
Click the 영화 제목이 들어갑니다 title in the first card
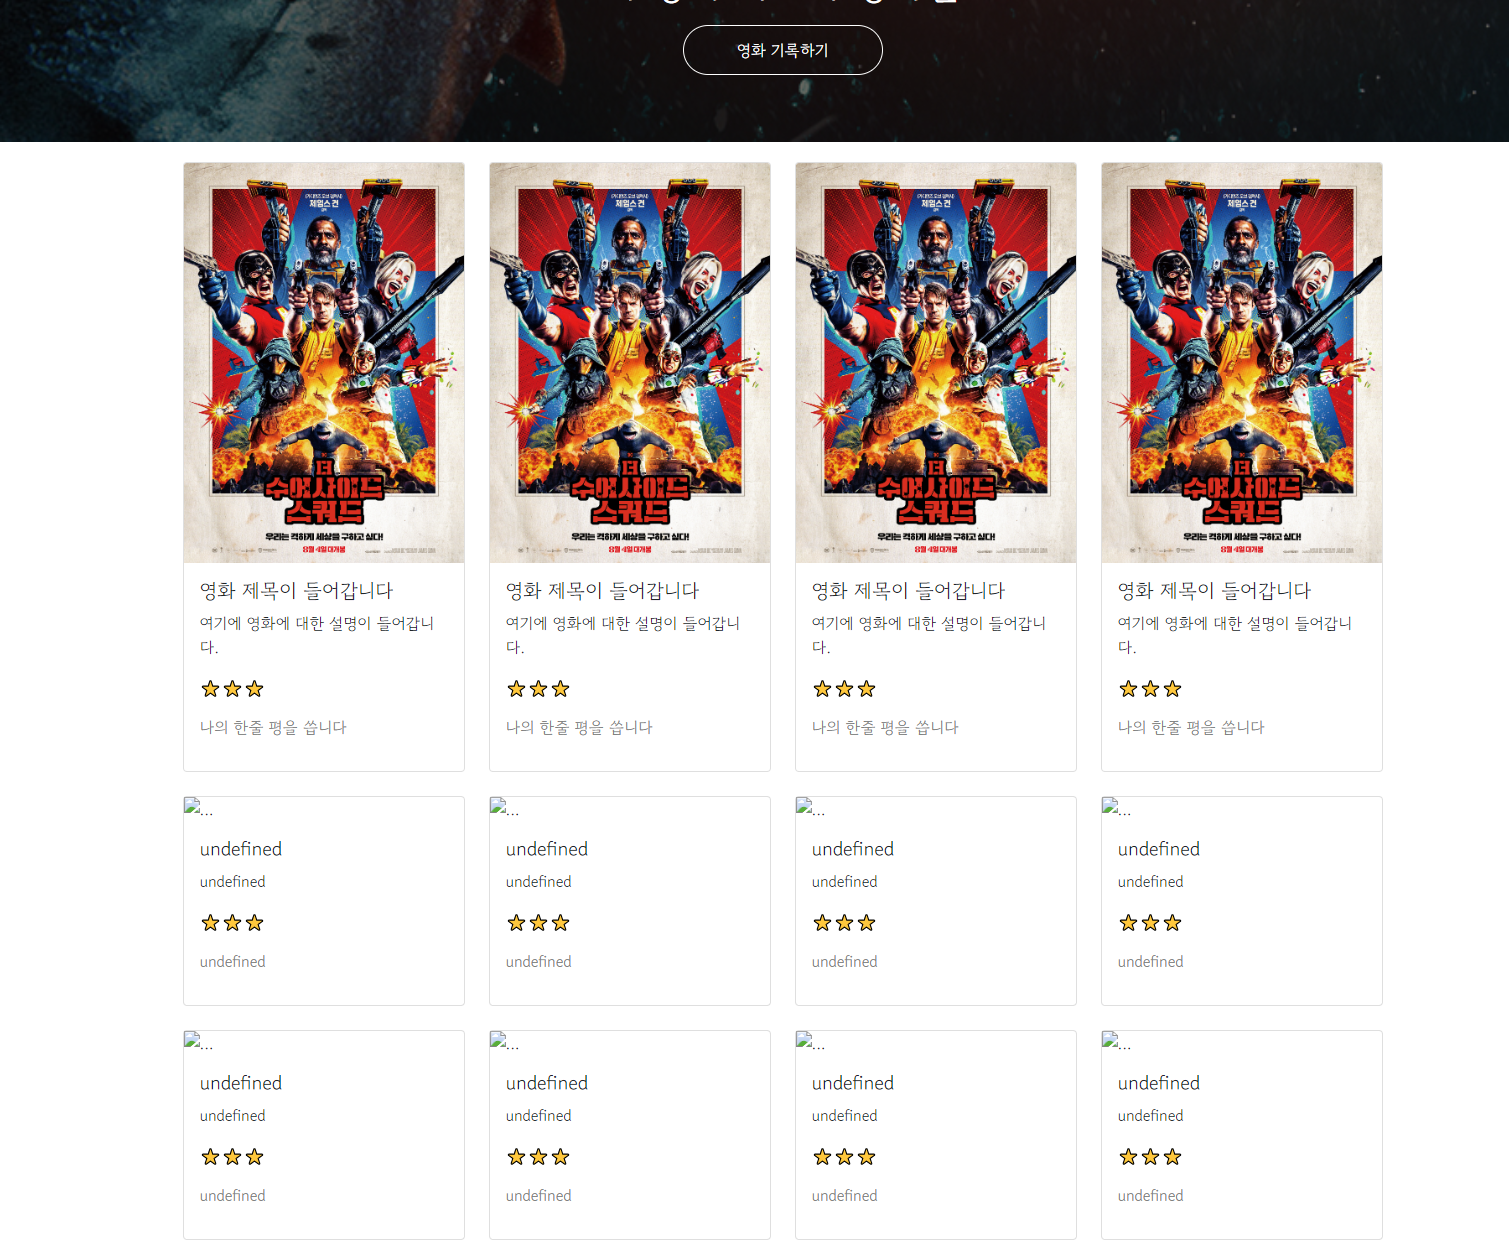(297, 591)
